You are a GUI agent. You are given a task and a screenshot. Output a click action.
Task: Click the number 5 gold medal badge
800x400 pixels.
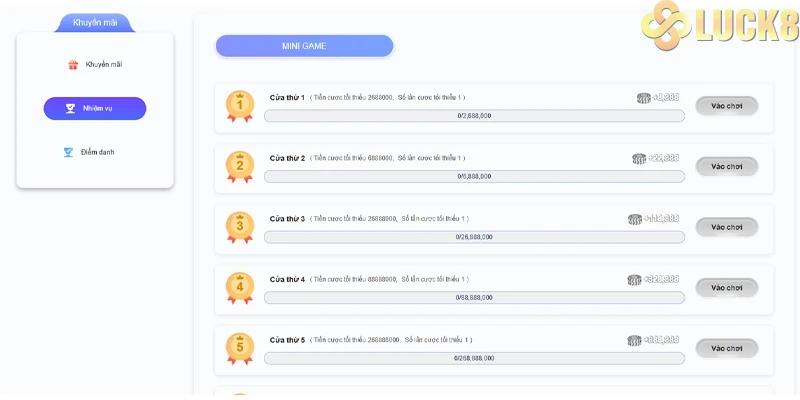pyautogui.click(x=240, y=347)
